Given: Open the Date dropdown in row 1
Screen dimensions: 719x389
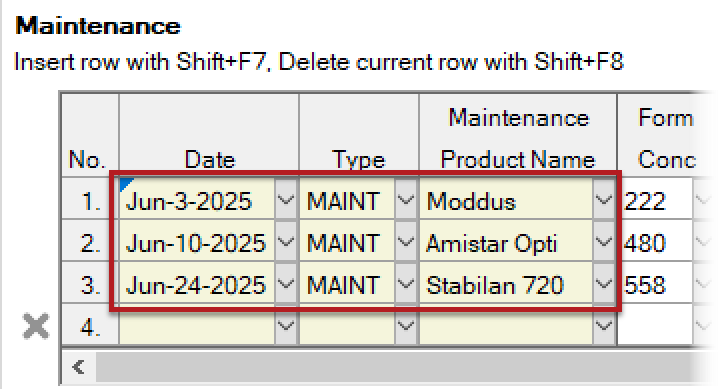Looking at the screenshot, I should point(286,200).
